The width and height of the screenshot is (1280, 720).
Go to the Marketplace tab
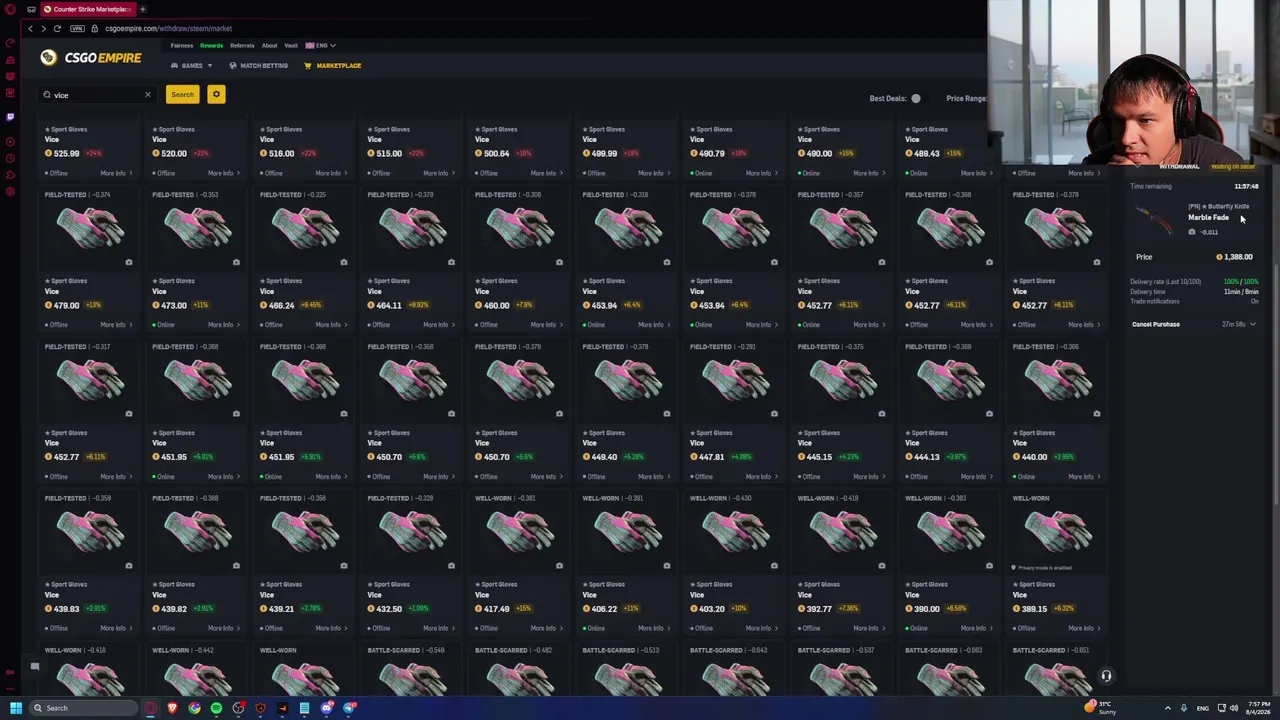point(333,66)
